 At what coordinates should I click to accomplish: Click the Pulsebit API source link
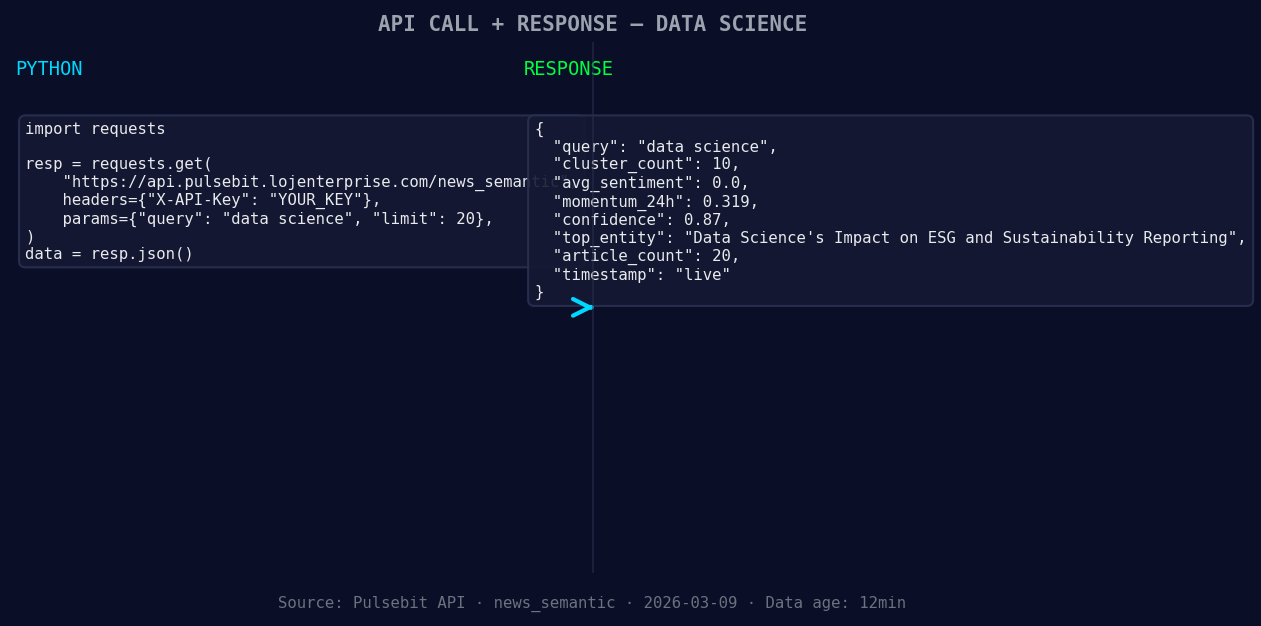tap(409, 602)
